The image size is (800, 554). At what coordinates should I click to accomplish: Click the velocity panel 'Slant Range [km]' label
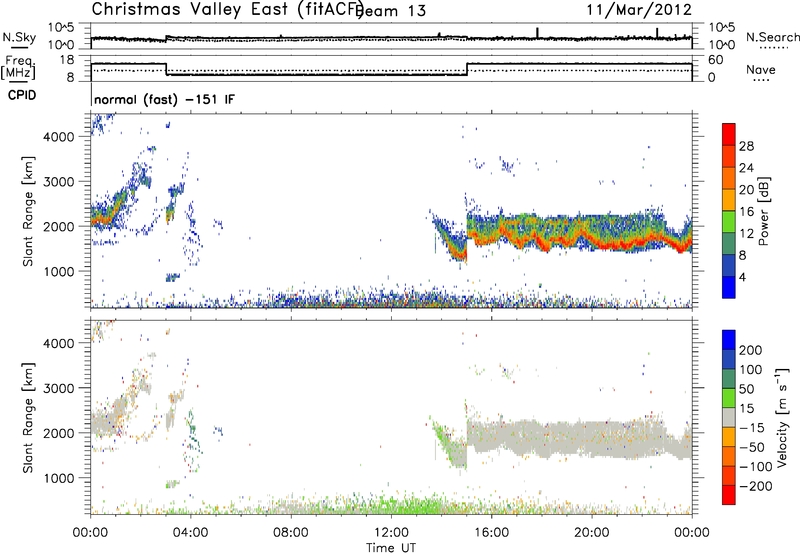28,418
